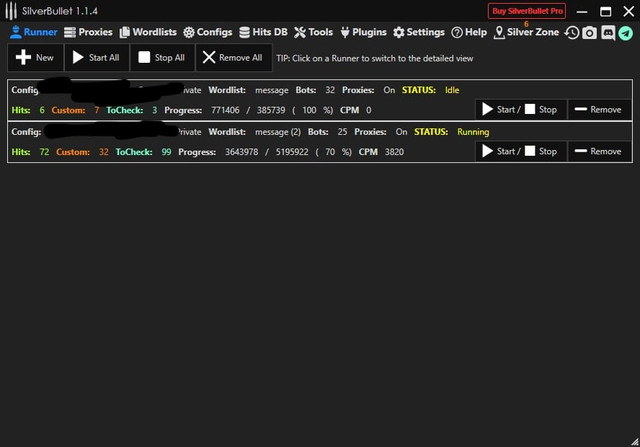The width and height of the screenshot is (640, 447).
Task: Go to the Configs tab
Action: [x=207, y=32]
